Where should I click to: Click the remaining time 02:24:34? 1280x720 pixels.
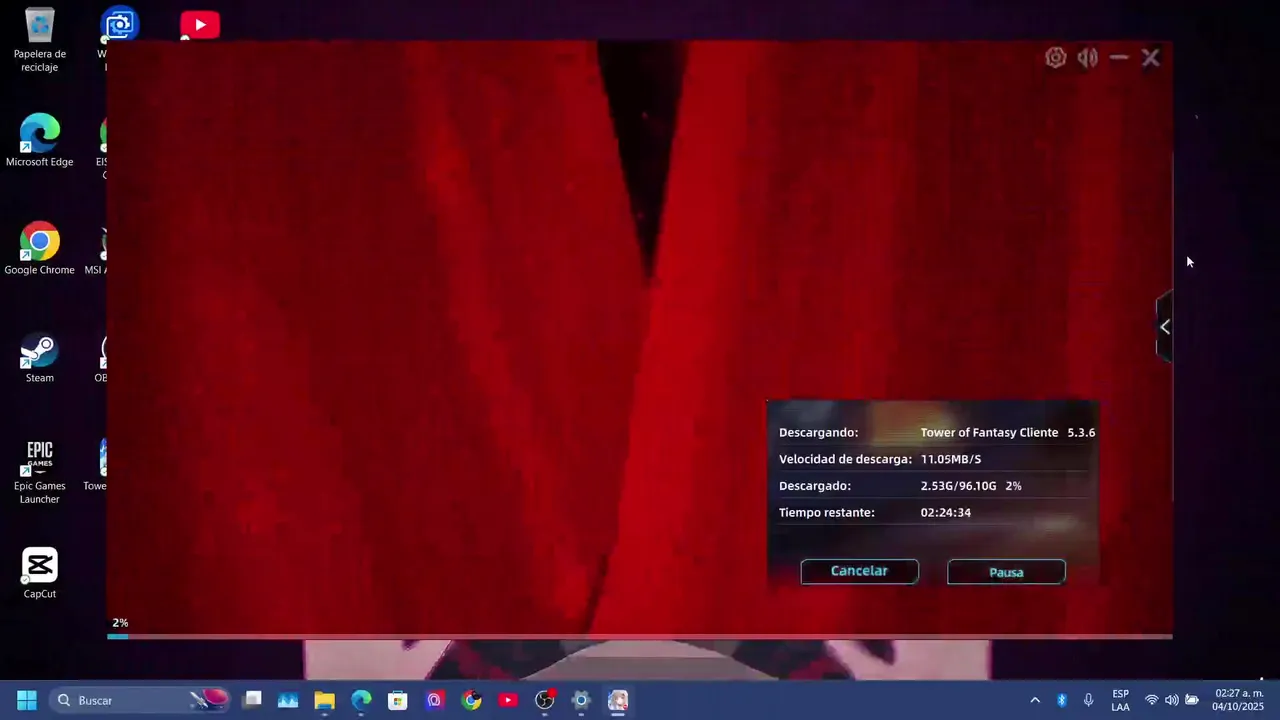946,512
